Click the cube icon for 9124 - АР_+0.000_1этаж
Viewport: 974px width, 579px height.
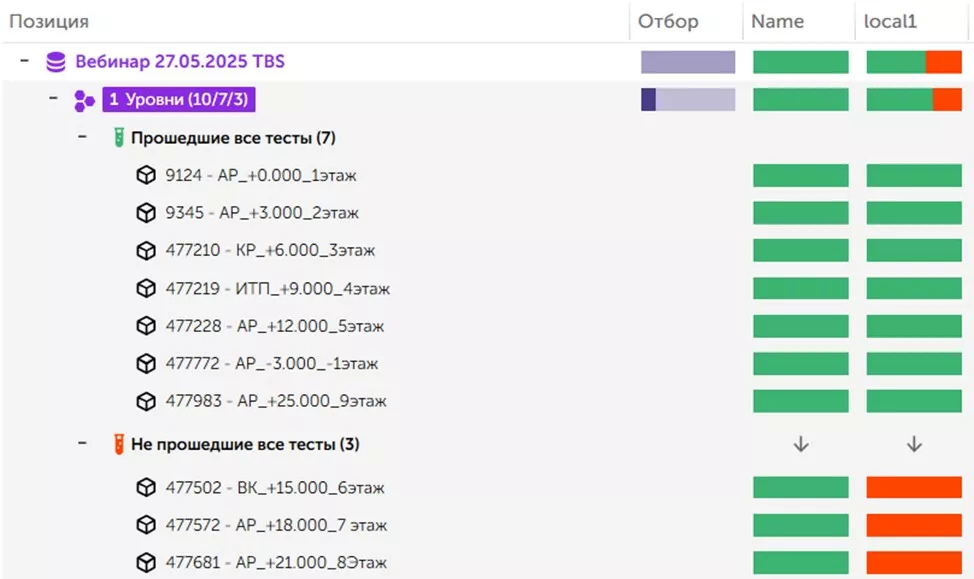[146, 176]
